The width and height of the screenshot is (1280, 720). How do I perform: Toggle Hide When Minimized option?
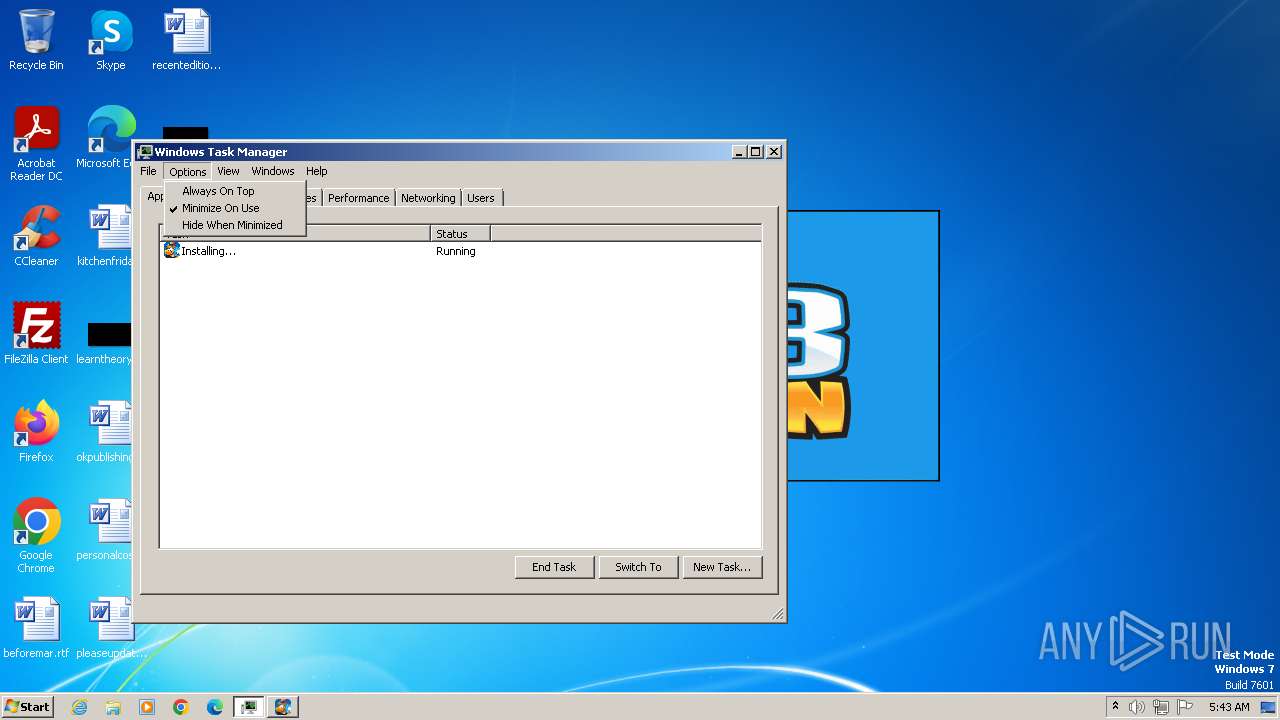(x=235, y=225)
